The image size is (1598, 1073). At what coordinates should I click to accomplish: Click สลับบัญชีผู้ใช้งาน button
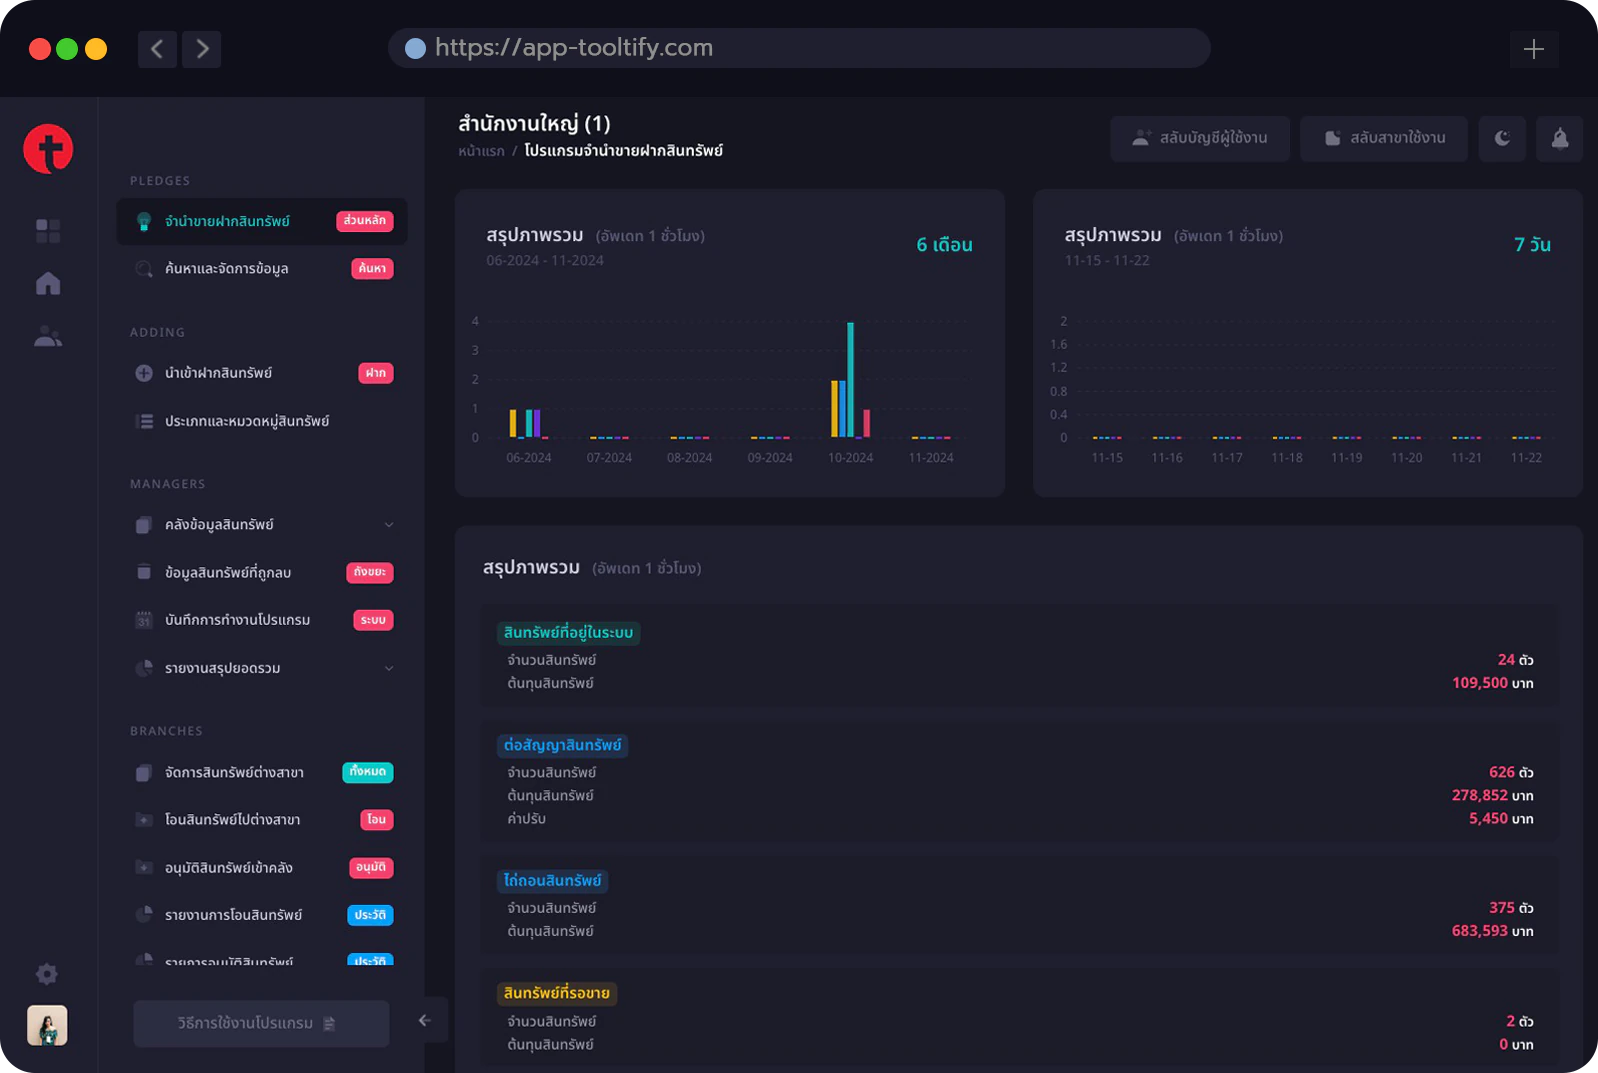[x=1200, y=138]
